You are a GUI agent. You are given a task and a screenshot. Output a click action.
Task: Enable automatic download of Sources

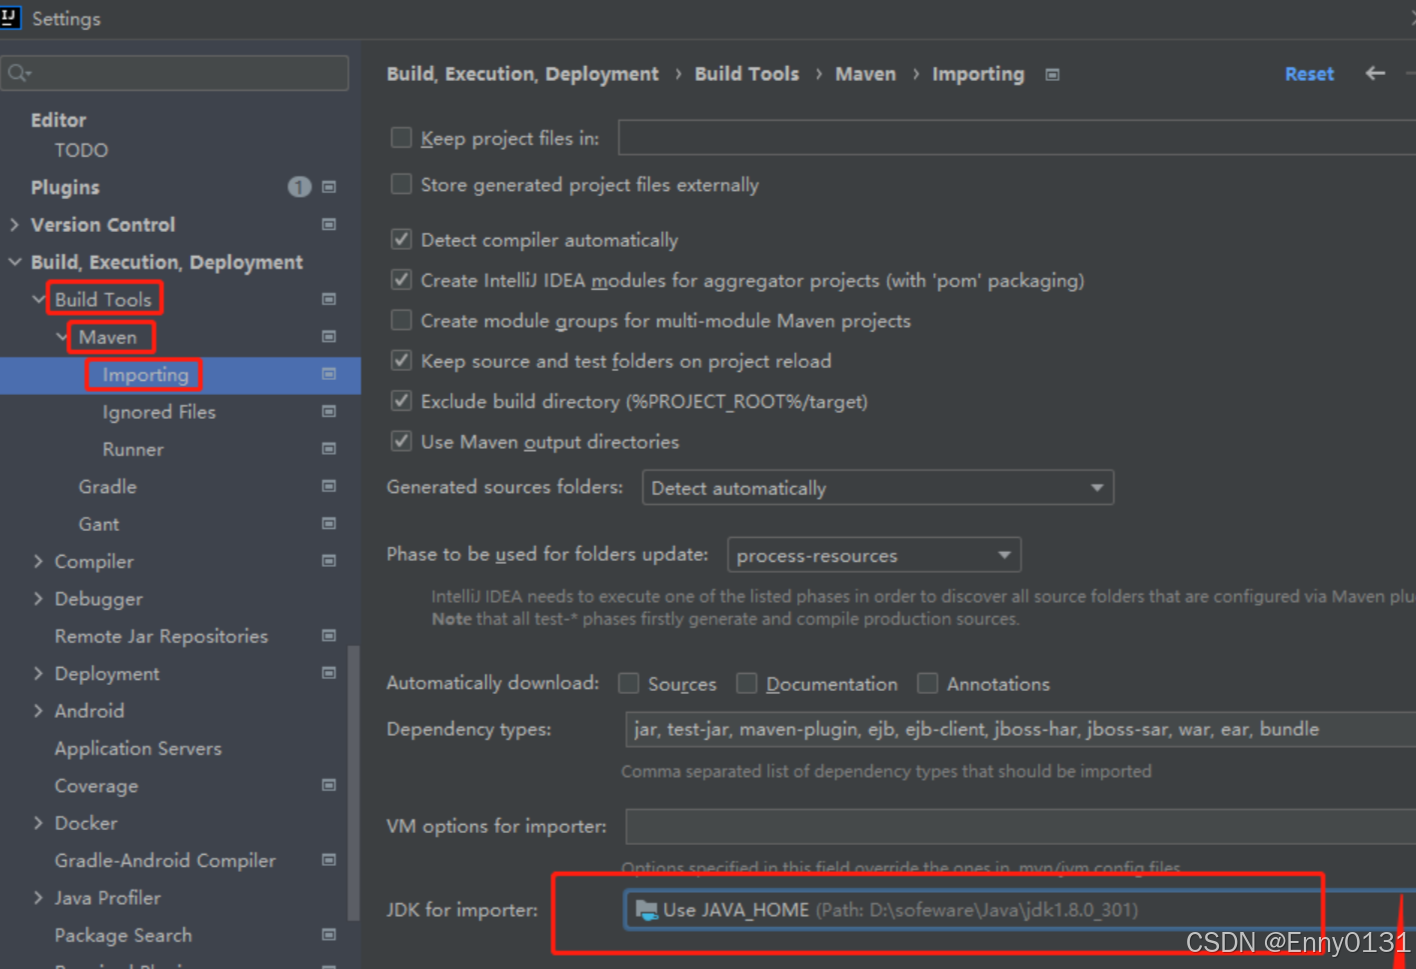point(628,683)
